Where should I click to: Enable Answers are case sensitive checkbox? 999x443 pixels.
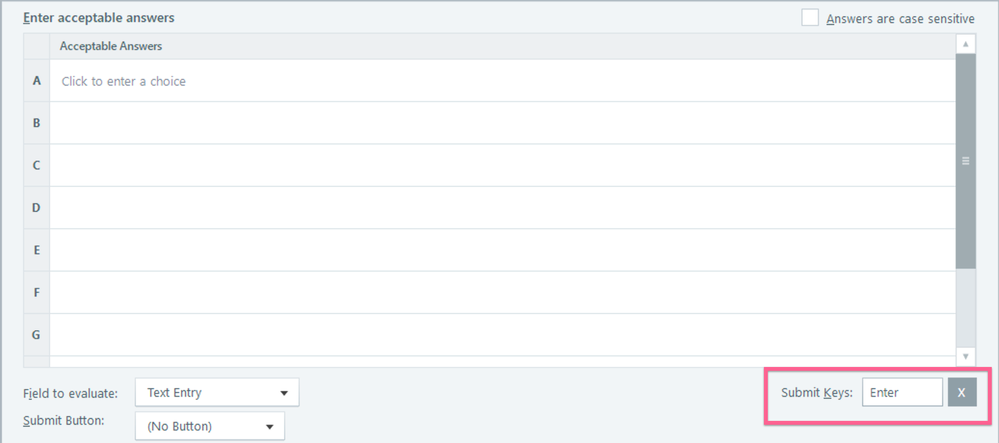coord(810,18)
